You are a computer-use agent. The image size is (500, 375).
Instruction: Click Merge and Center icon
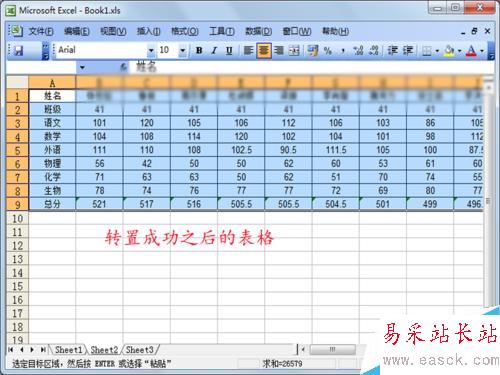click(294, 51)
